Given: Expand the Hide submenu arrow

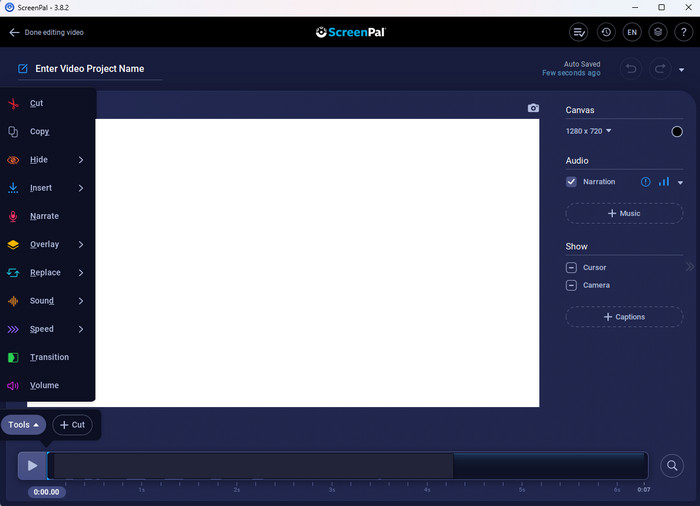Looking at the screenshot, I should pyautogui.click(x=81, y=160).
